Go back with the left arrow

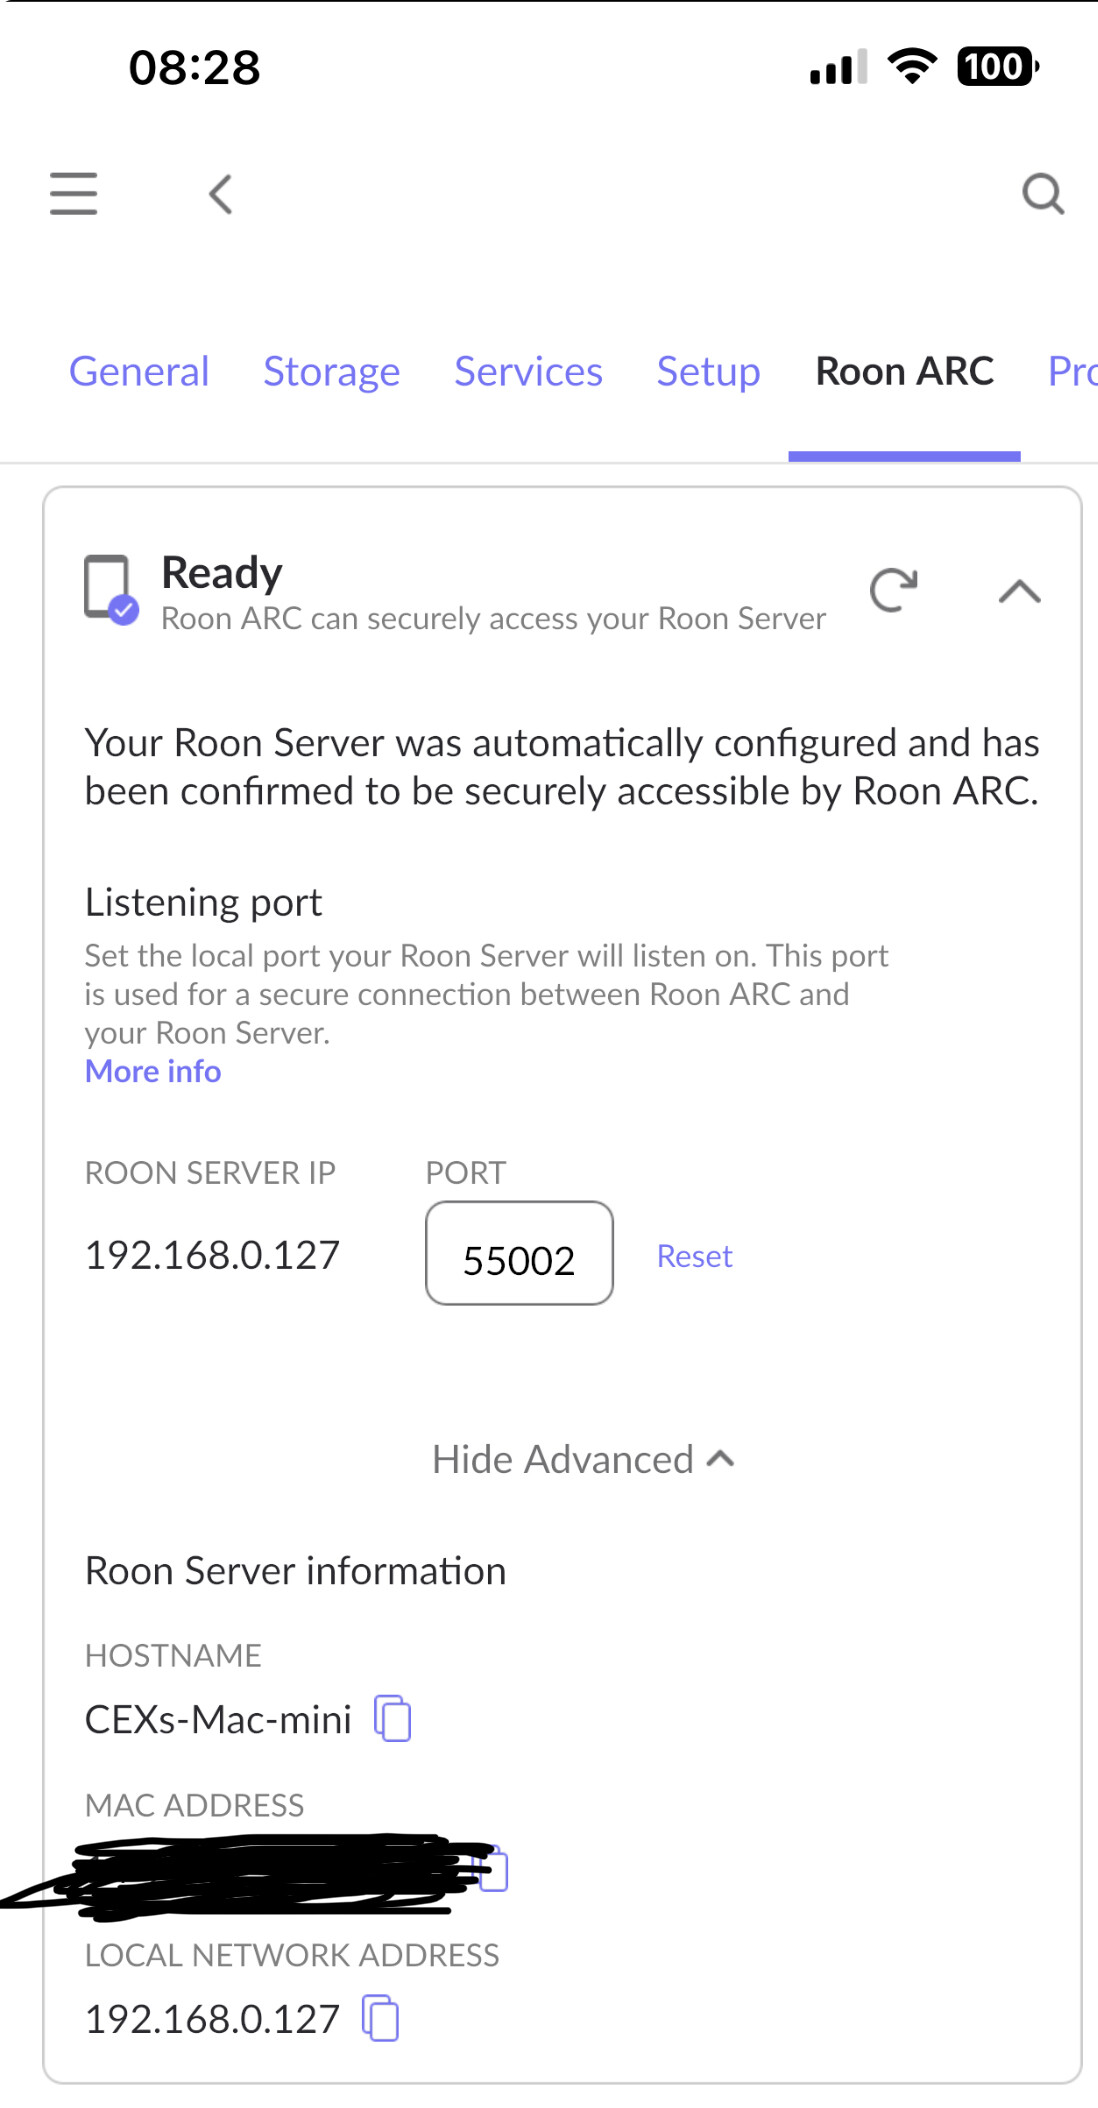[x=221, y=194]
